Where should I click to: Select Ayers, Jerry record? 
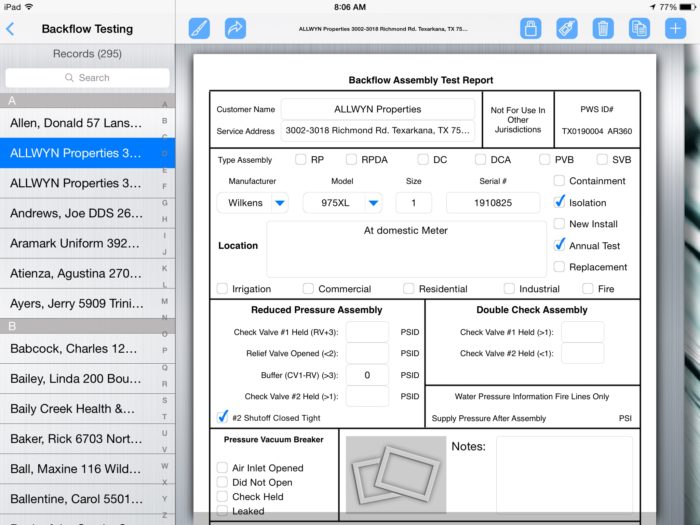[88, 303]
